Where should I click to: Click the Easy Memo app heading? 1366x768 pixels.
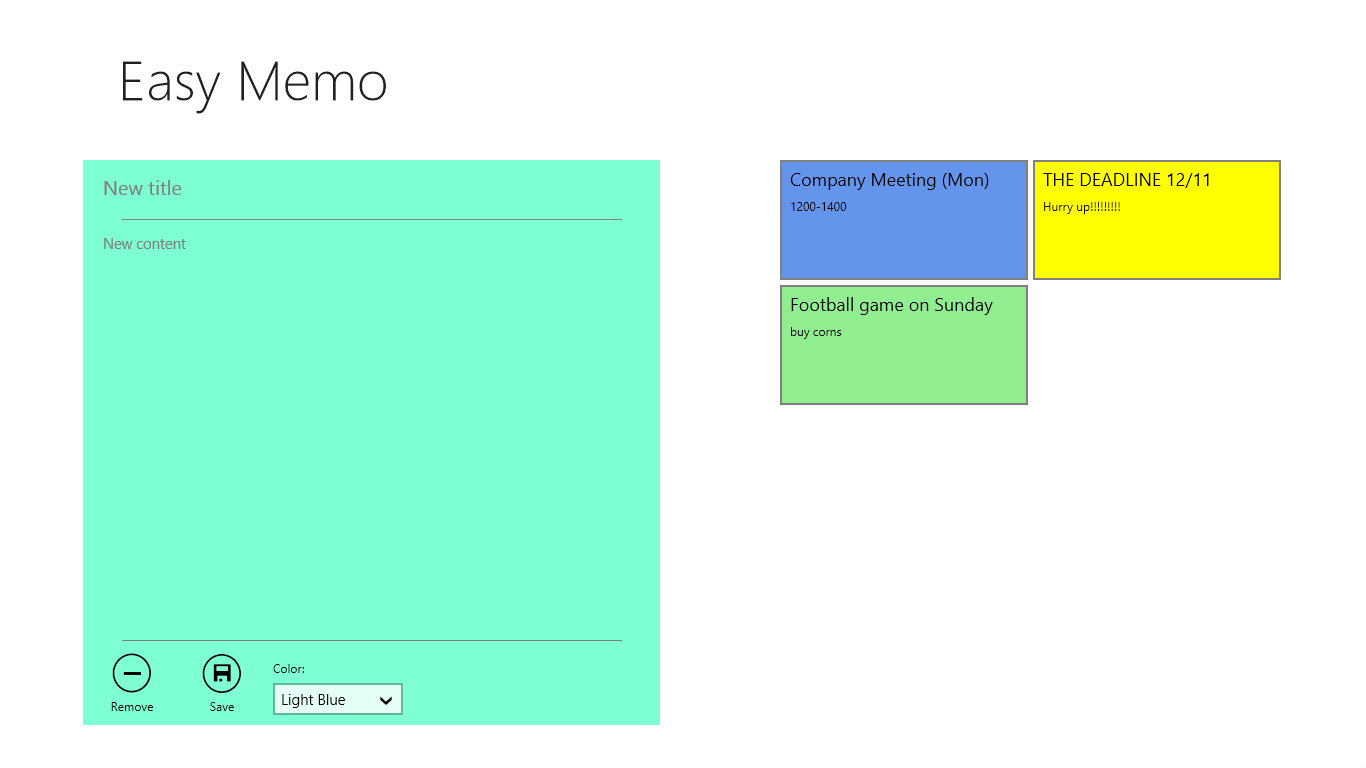tap(253, 82)
